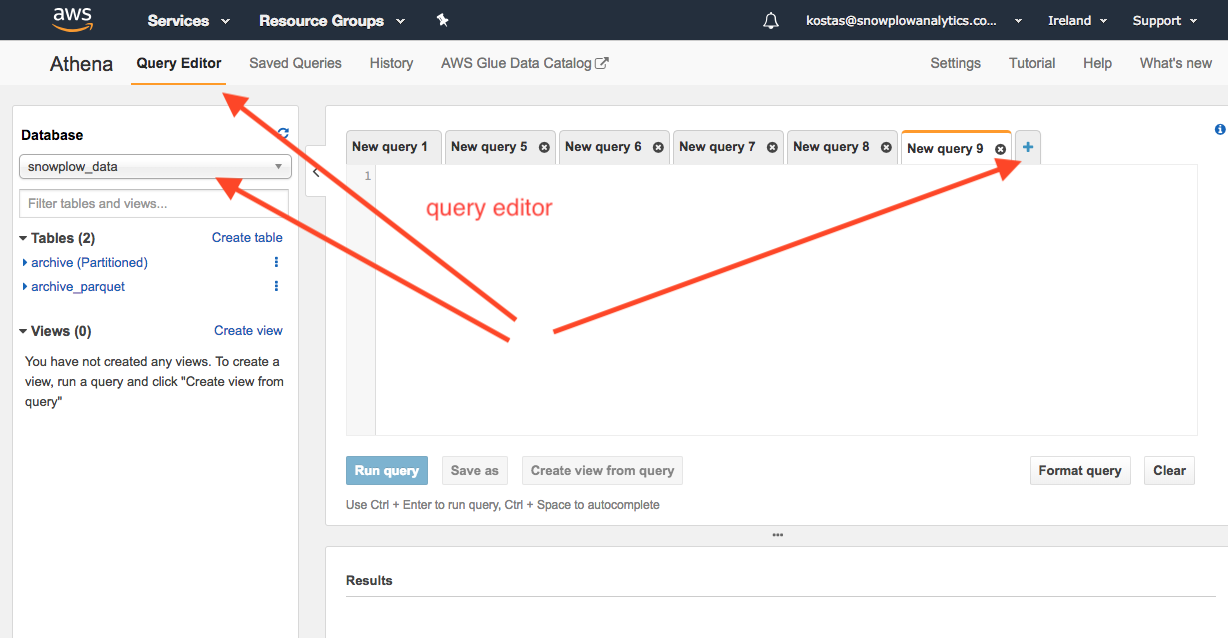
Task: Collapse the left database sidebar panel
Action: pyautogui.click(x=315, y=172)
